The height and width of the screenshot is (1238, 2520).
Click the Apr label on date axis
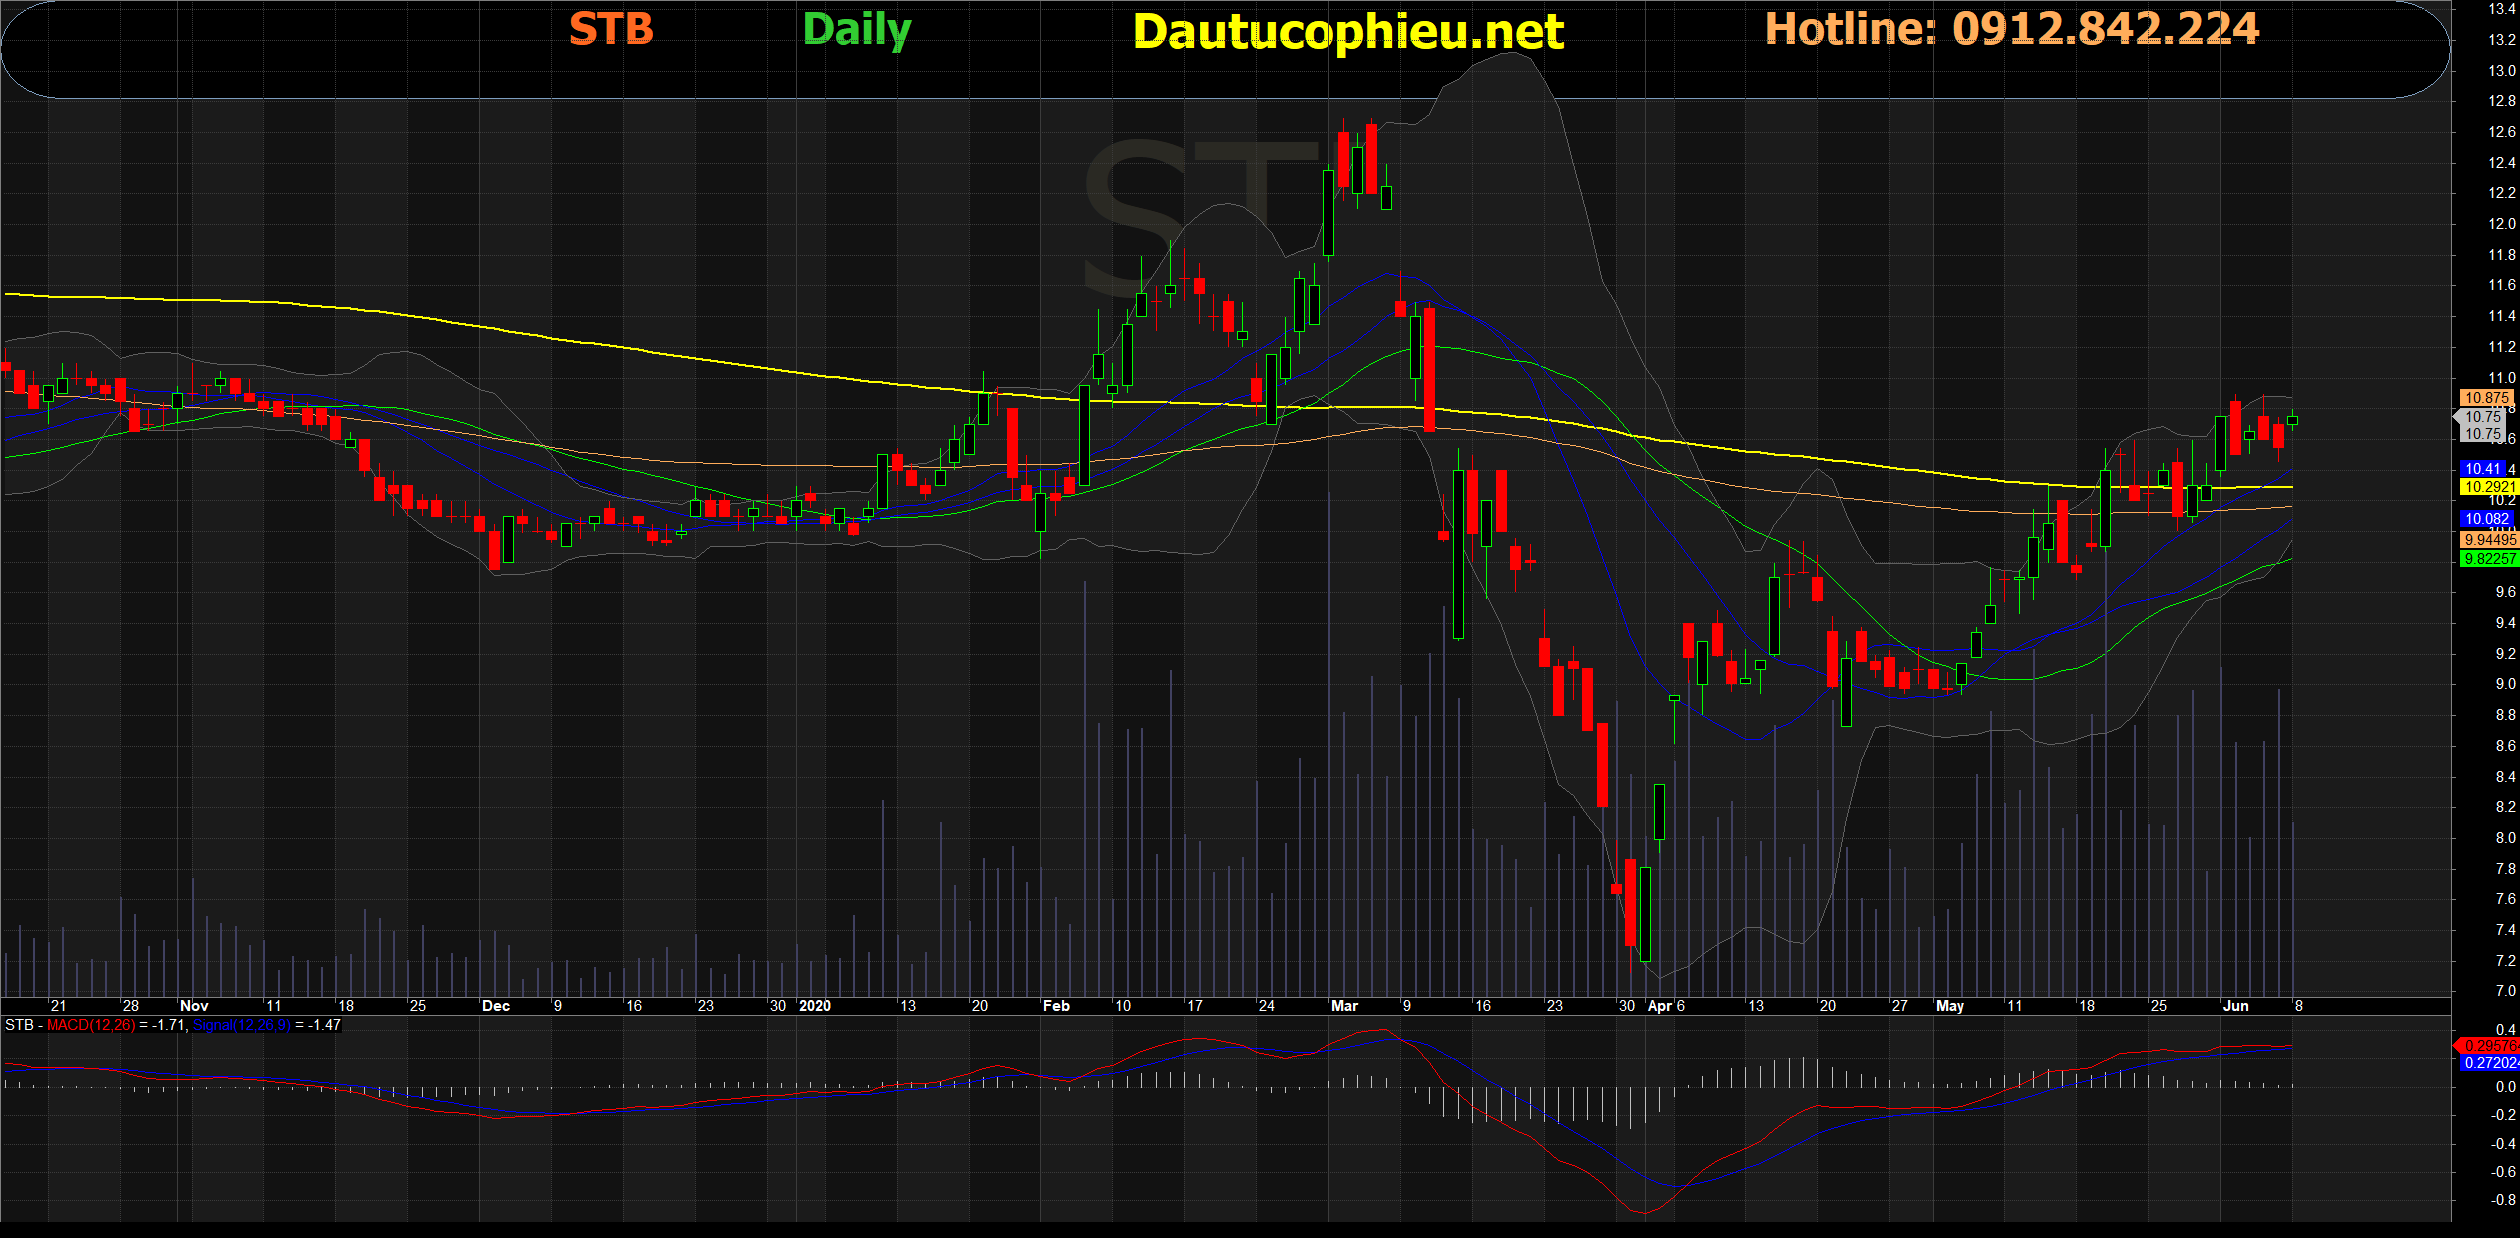[x=1659, y=1006]
